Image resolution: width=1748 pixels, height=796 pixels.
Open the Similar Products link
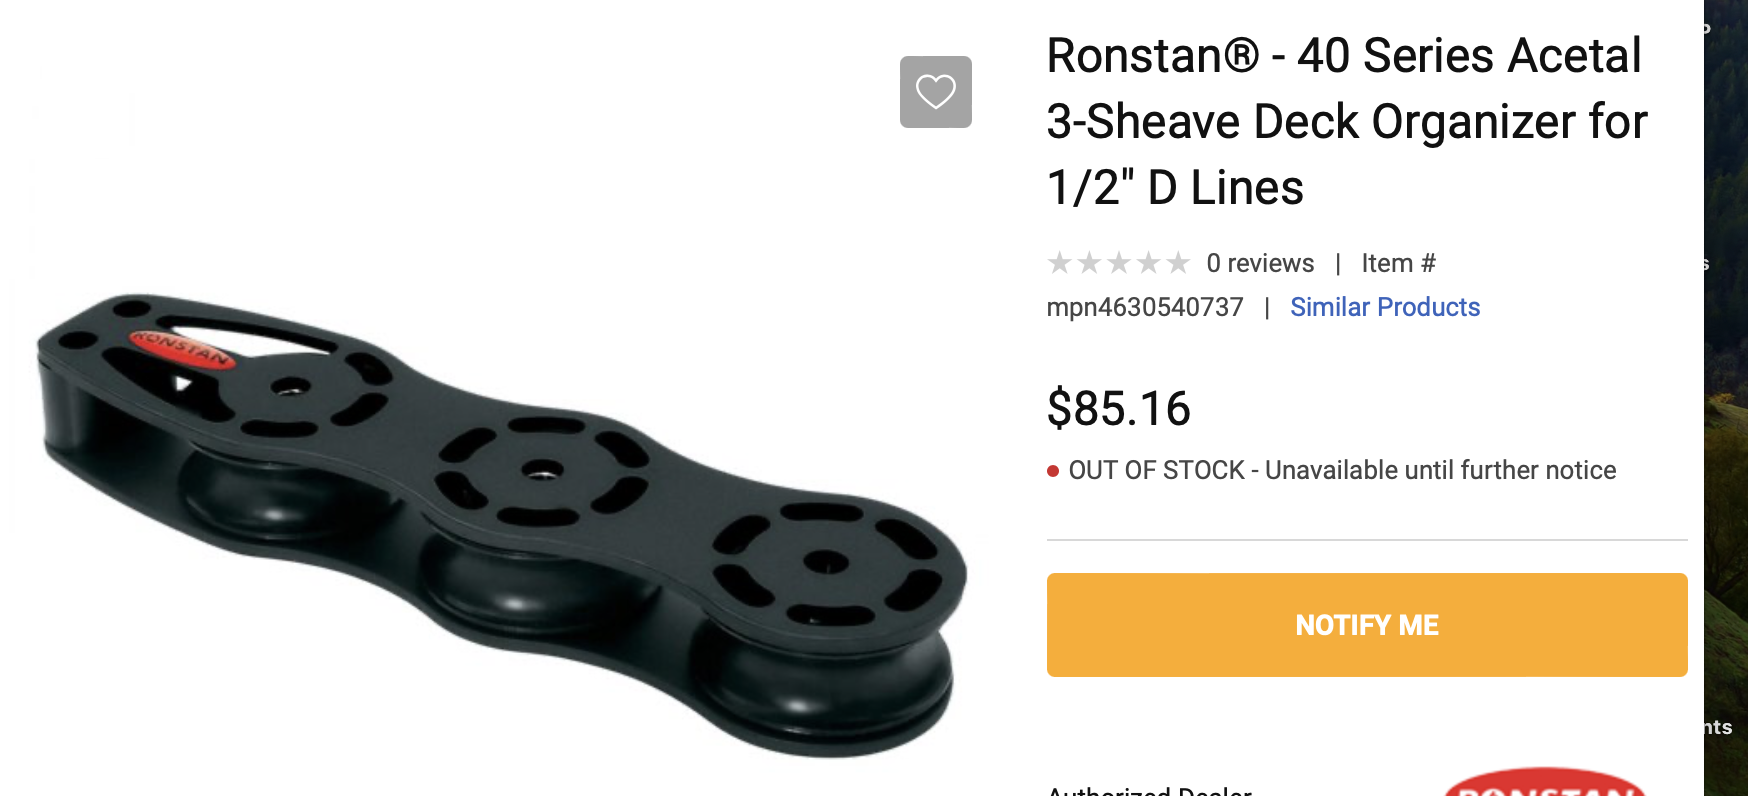coord(1385,307)
